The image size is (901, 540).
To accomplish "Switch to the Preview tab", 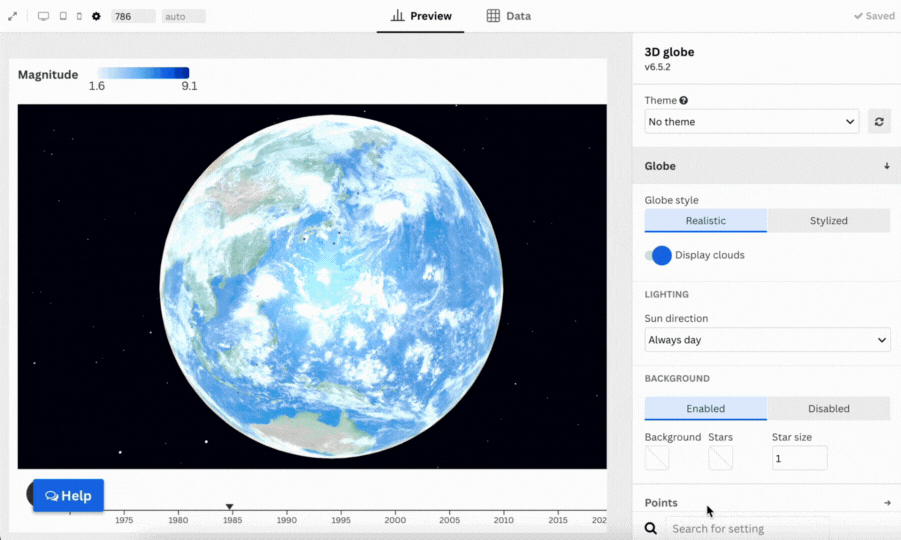I will (421, 16).
